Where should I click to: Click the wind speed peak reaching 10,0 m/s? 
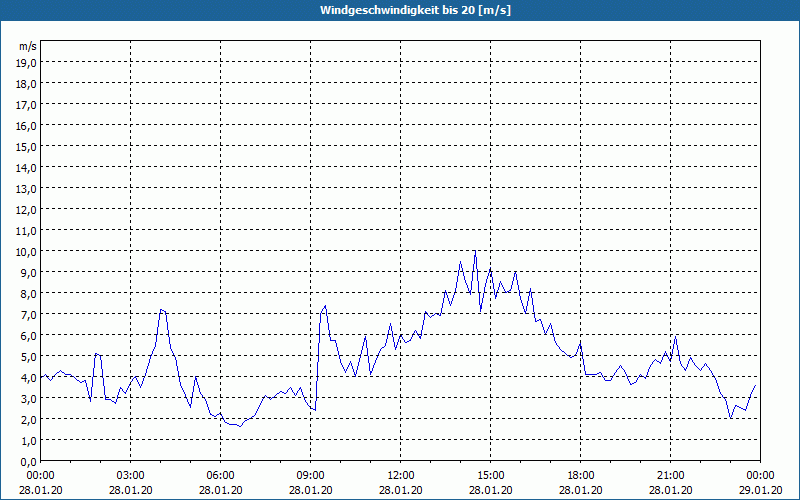475,252
